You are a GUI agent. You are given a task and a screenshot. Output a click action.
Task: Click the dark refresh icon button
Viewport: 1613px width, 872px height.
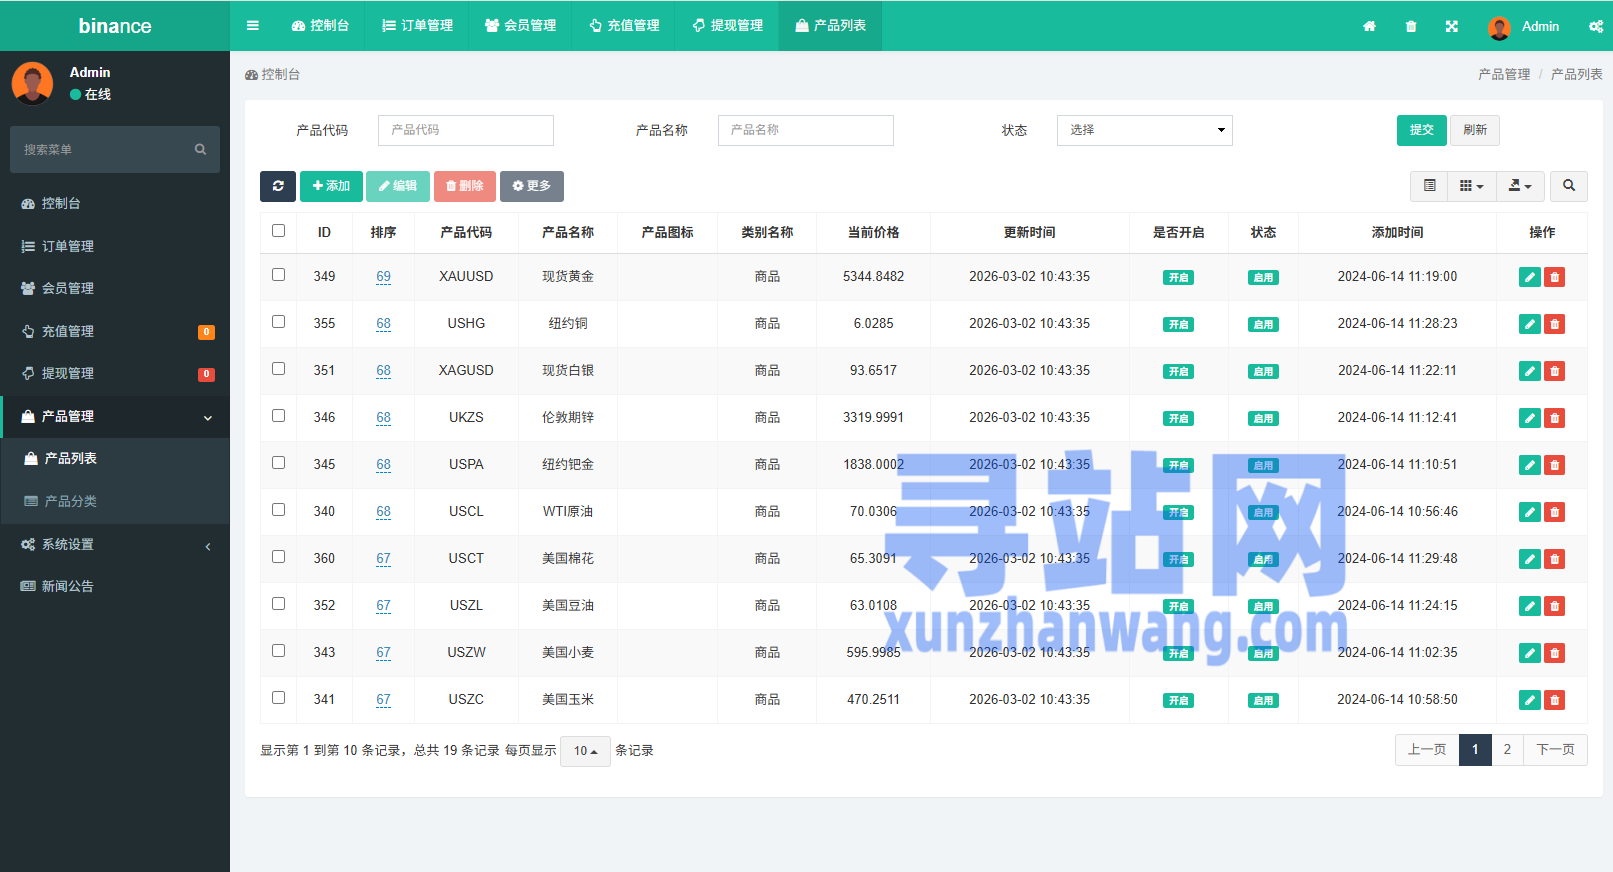coord(278,186)
